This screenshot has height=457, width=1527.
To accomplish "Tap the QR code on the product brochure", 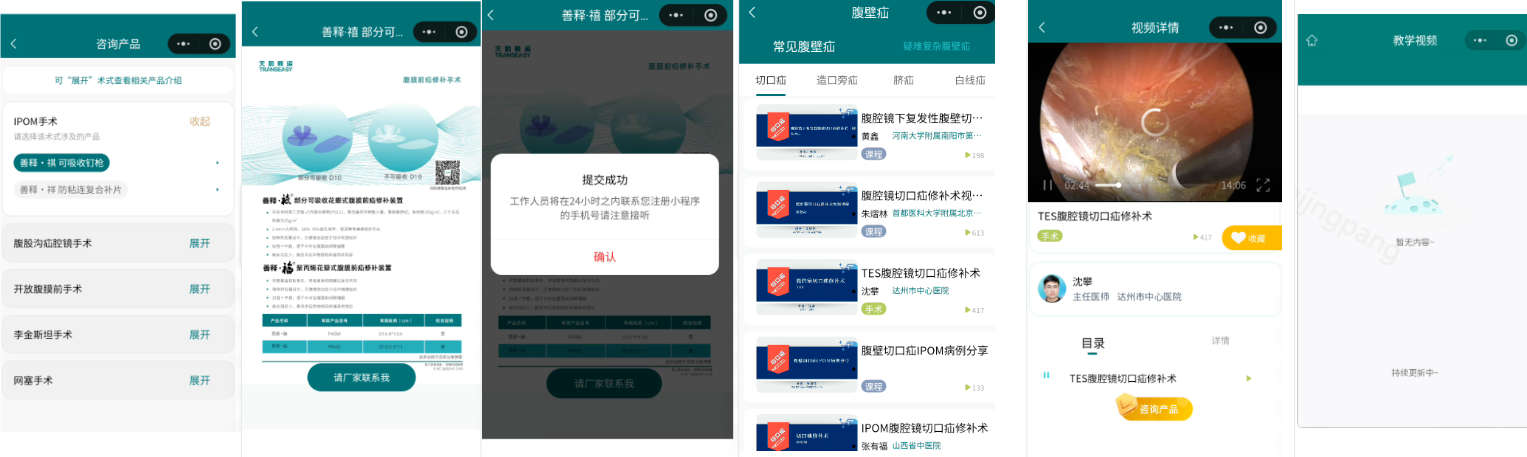I will [x=446, y=171].
